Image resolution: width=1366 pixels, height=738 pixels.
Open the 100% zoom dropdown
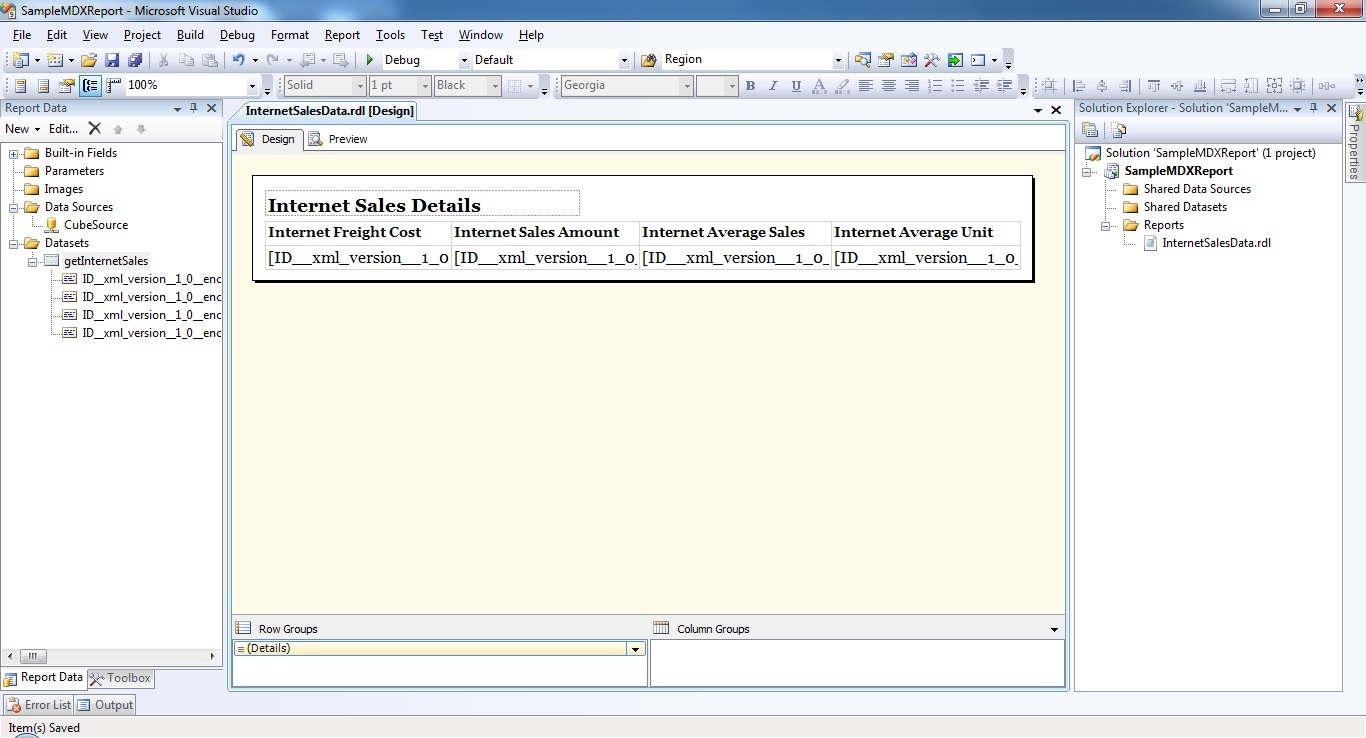coord(252,86)
